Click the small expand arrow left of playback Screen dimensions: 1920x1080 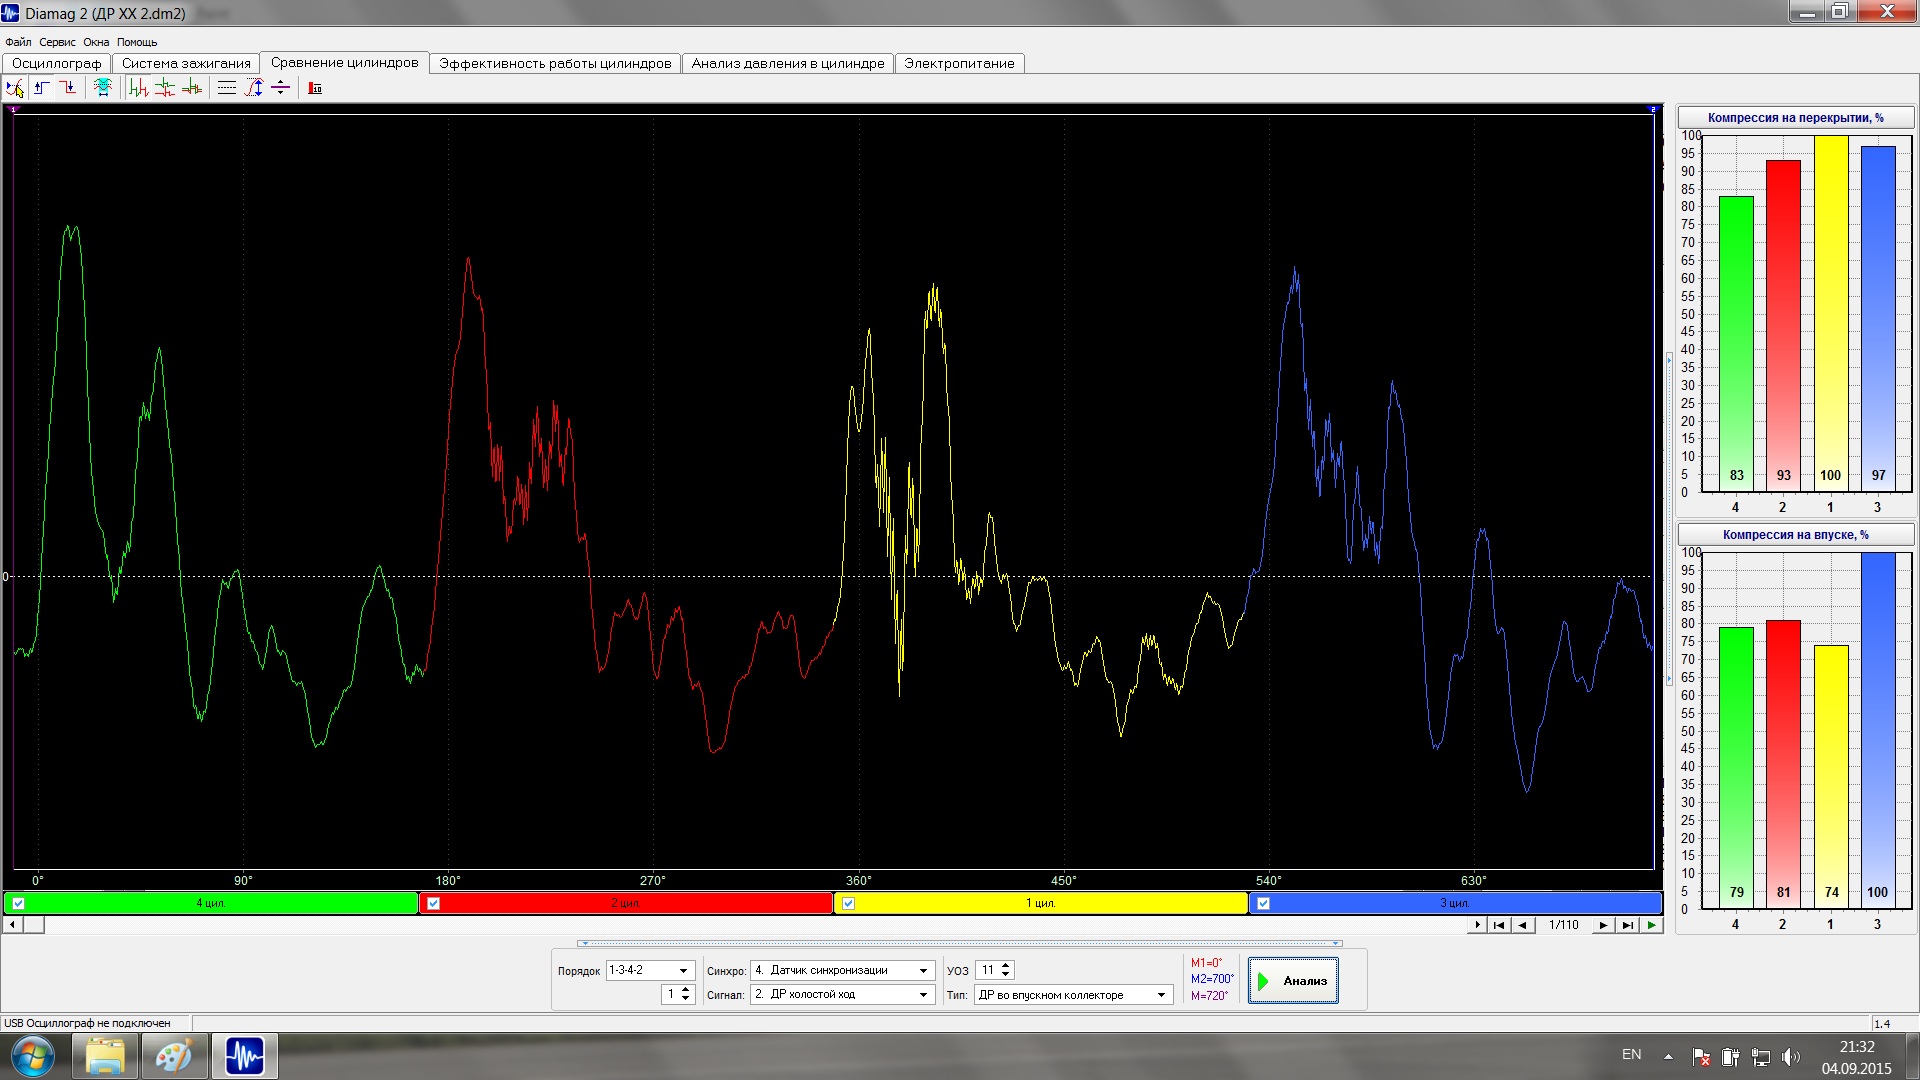(x=1478, y=925)
